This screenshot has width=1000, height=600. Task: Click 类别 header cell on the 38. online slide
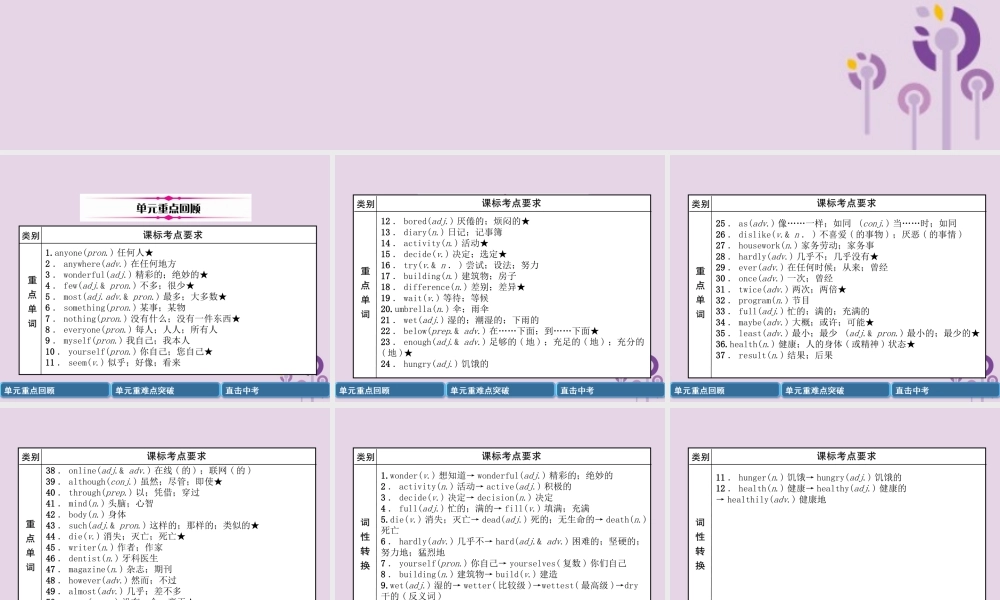click(x=30, y=456)
